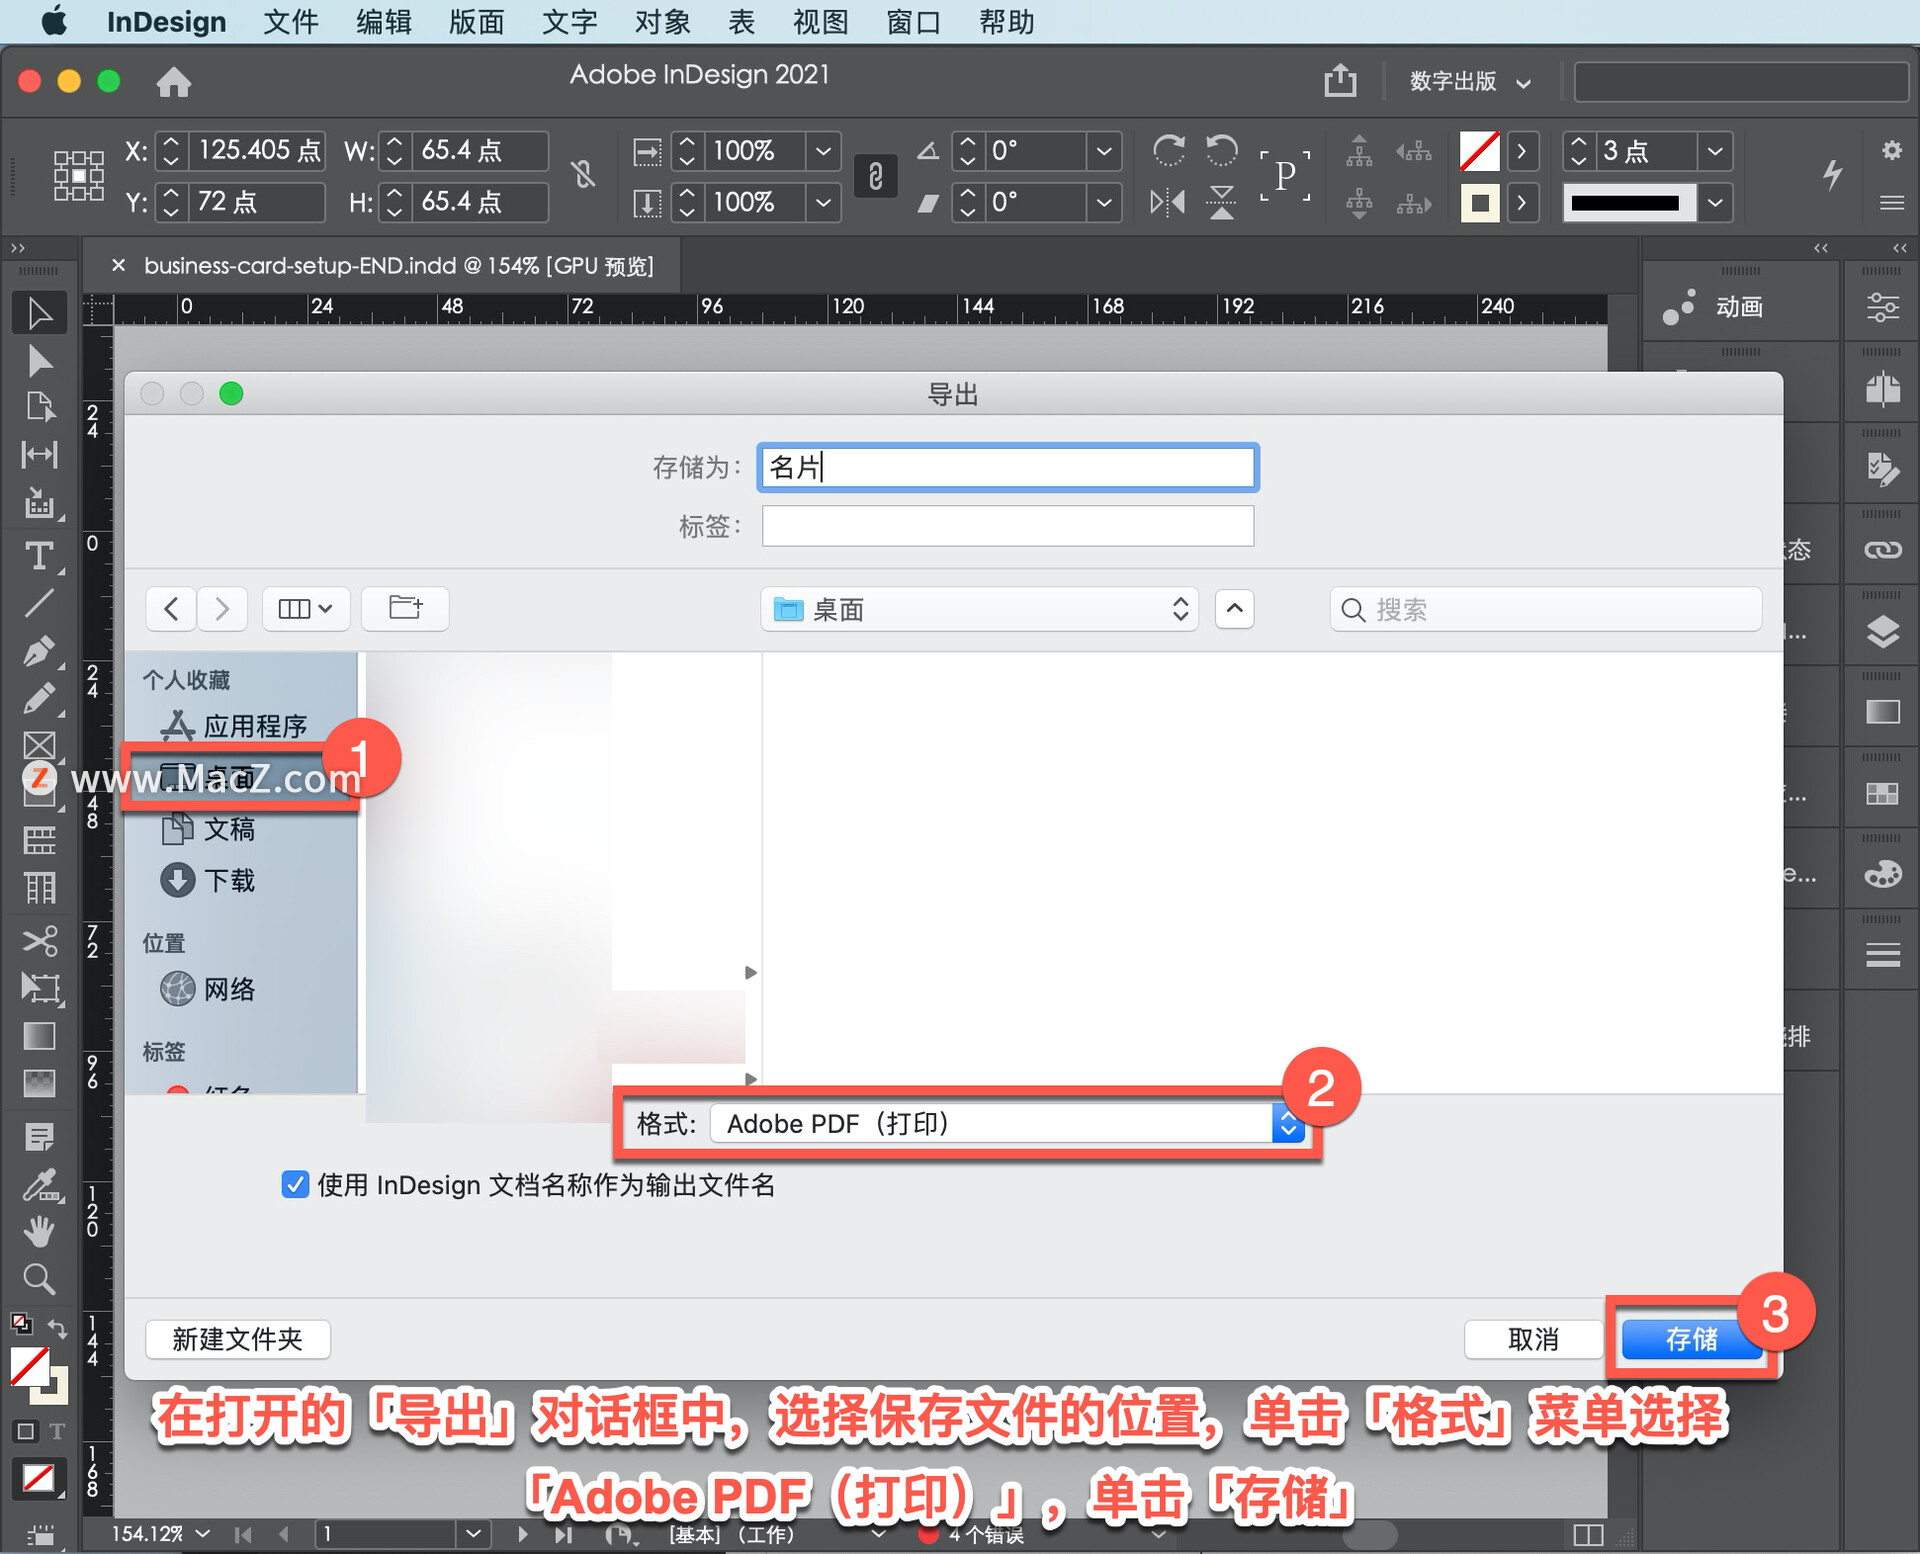Open the view mode dropdown in dialog
Screen dimensions: 1920x1554
(x=305, y=608)
